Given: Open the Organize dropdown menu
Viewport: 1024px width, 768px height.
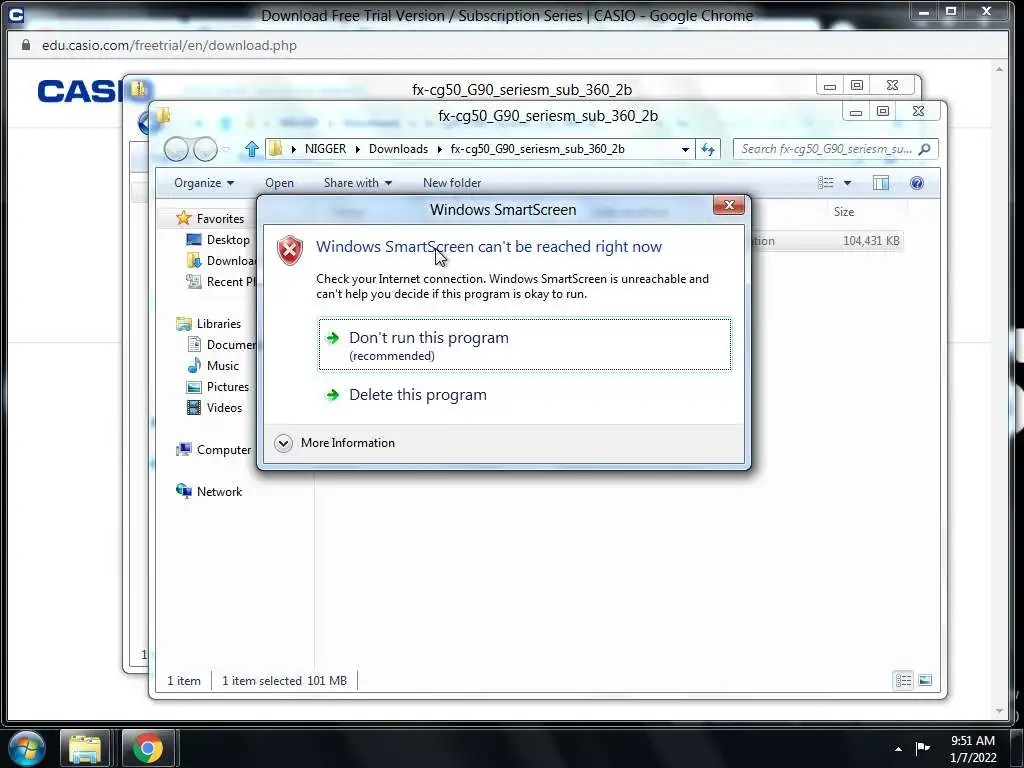Looking at the screenshot, I should (204, 183).
